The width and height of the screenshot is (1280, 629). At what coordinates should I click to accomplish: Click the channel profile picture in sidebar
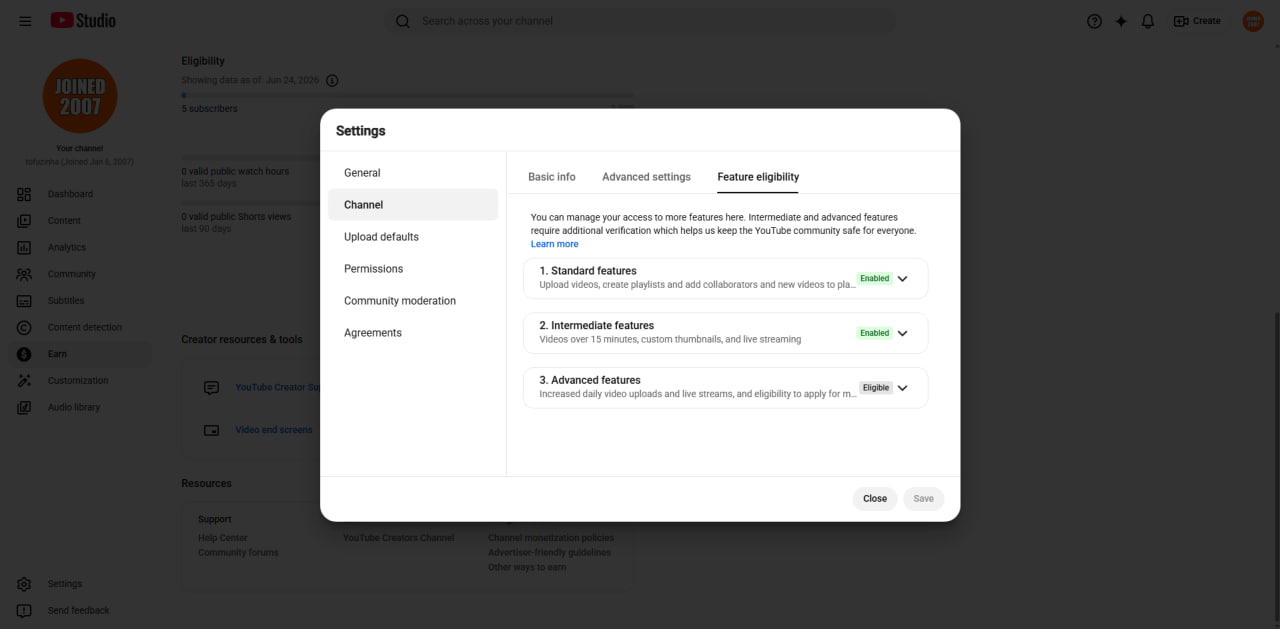tap(80, 95)
